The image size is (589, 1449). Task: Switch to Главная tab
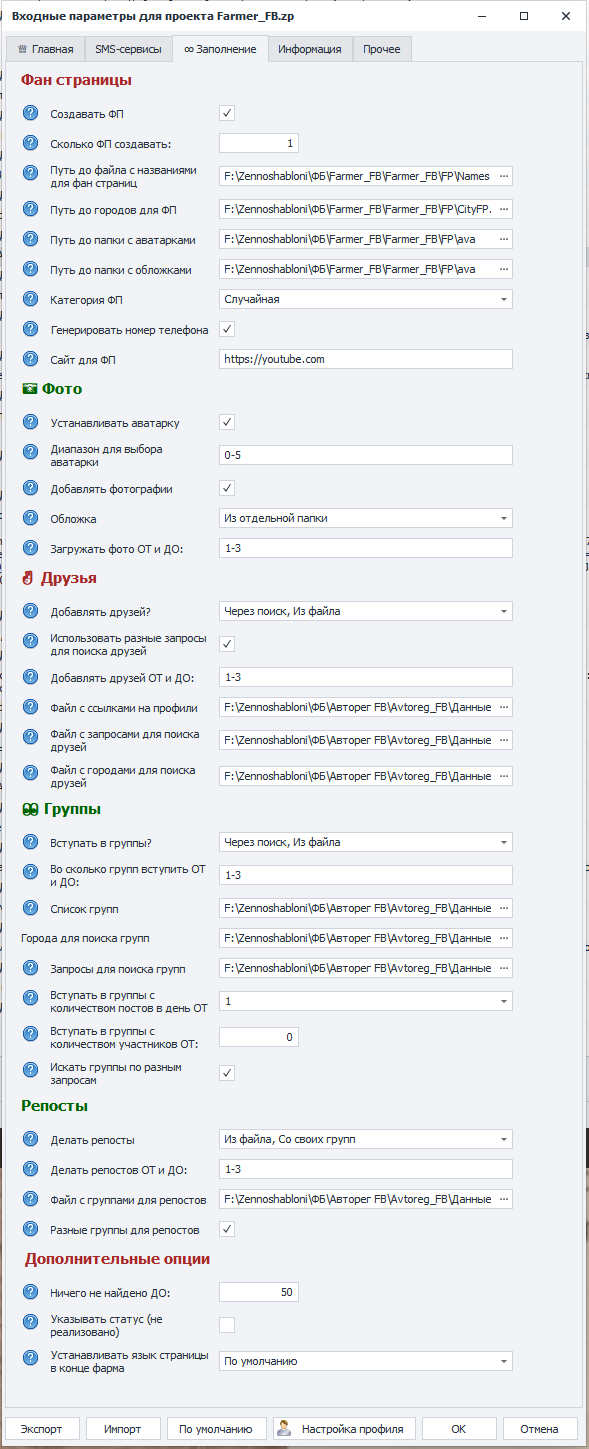[x=46, y=49]
